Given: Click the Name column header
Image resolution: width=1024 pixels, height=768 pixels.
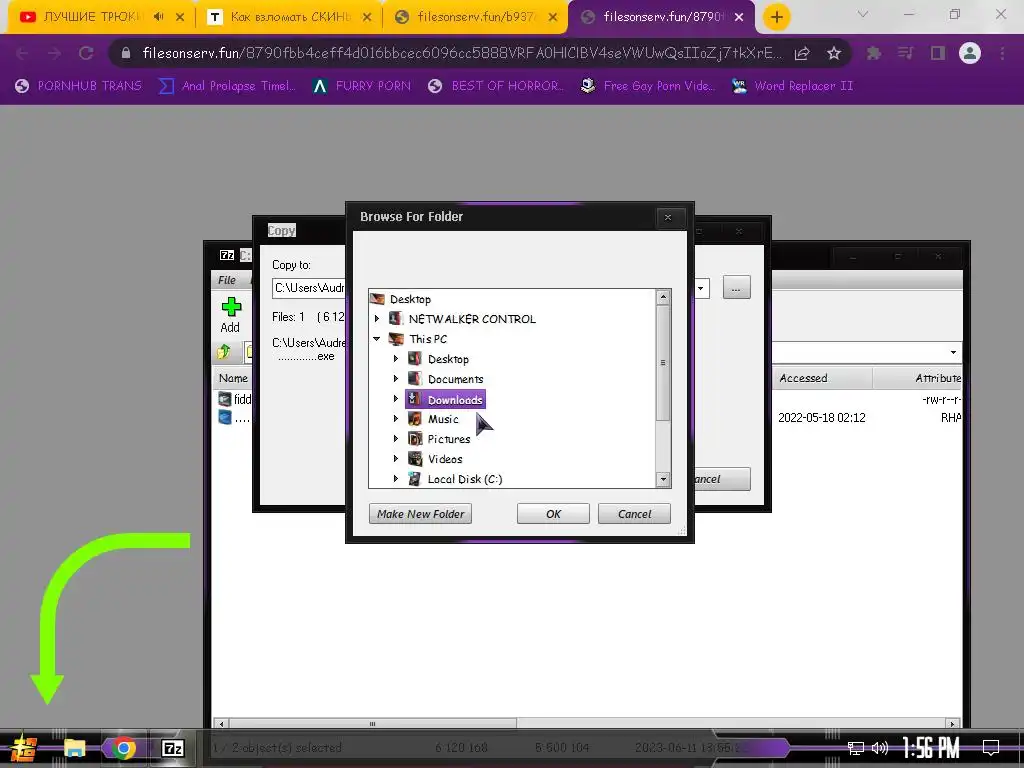Looking at the screenshot, I should pos(233,378).
